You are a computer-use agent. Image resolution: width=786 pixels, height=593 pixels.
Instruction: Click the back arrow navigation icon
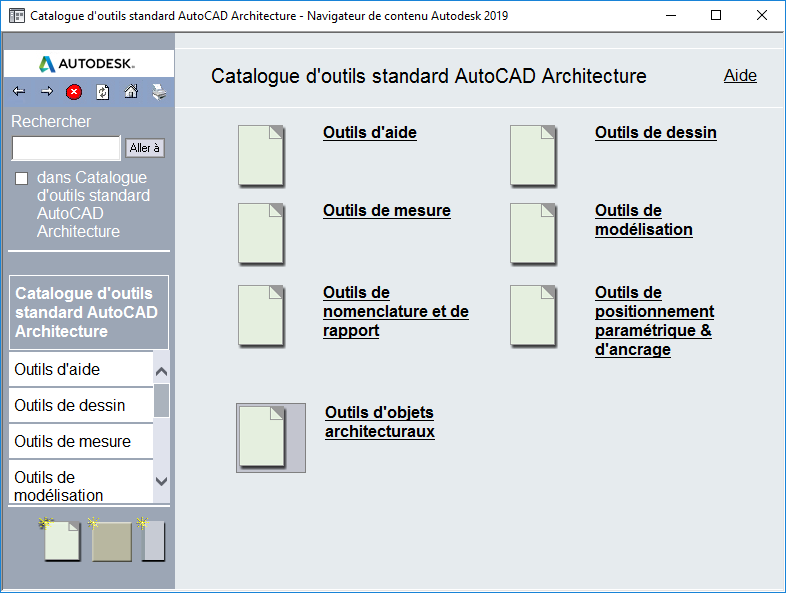click(x=19, y=92)
